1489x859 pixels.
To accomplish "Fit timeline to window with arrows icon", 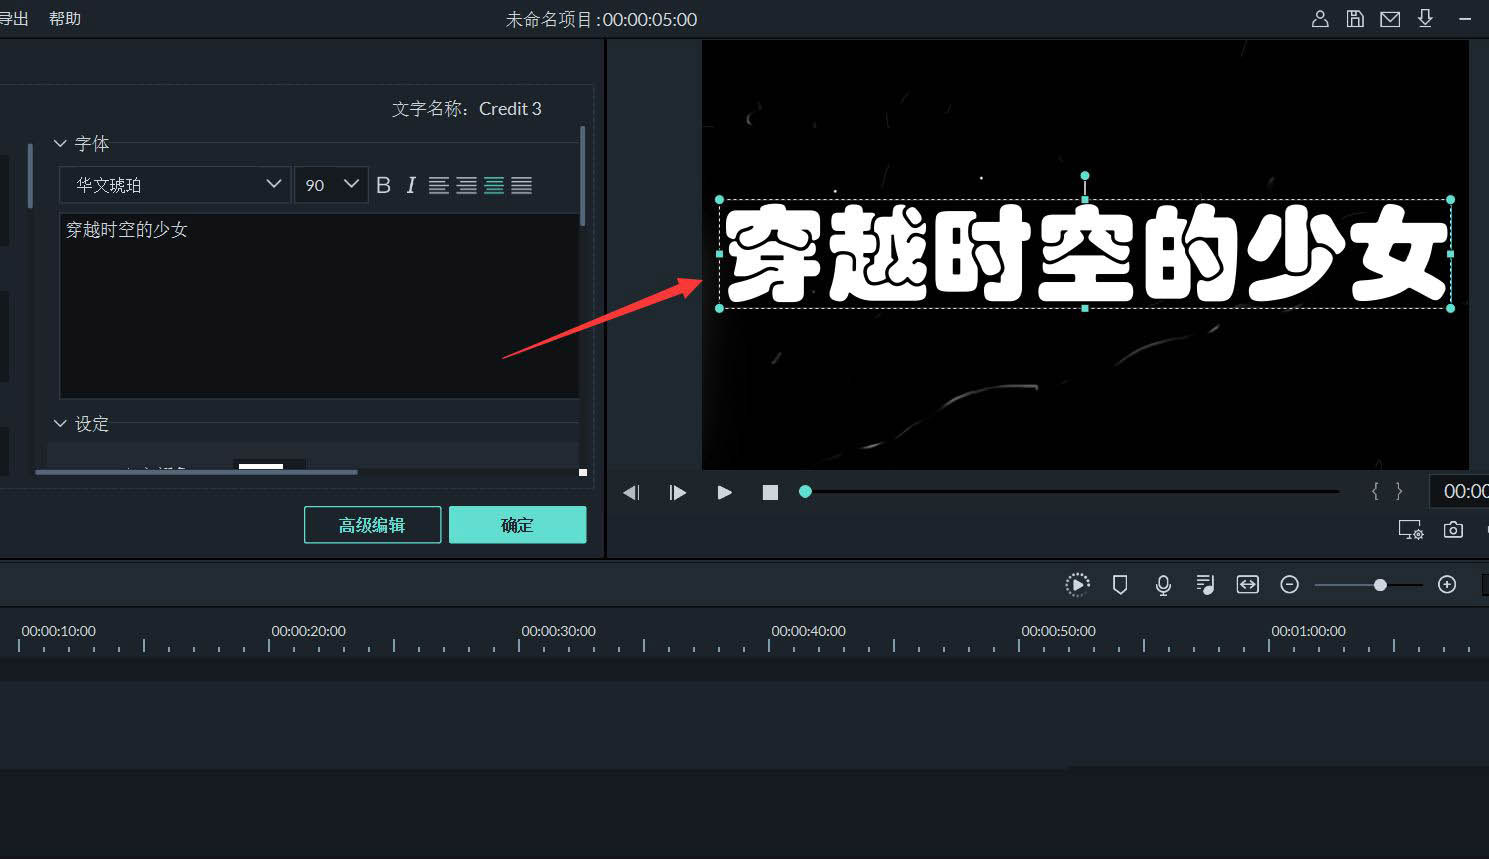I will [1247, 584].
